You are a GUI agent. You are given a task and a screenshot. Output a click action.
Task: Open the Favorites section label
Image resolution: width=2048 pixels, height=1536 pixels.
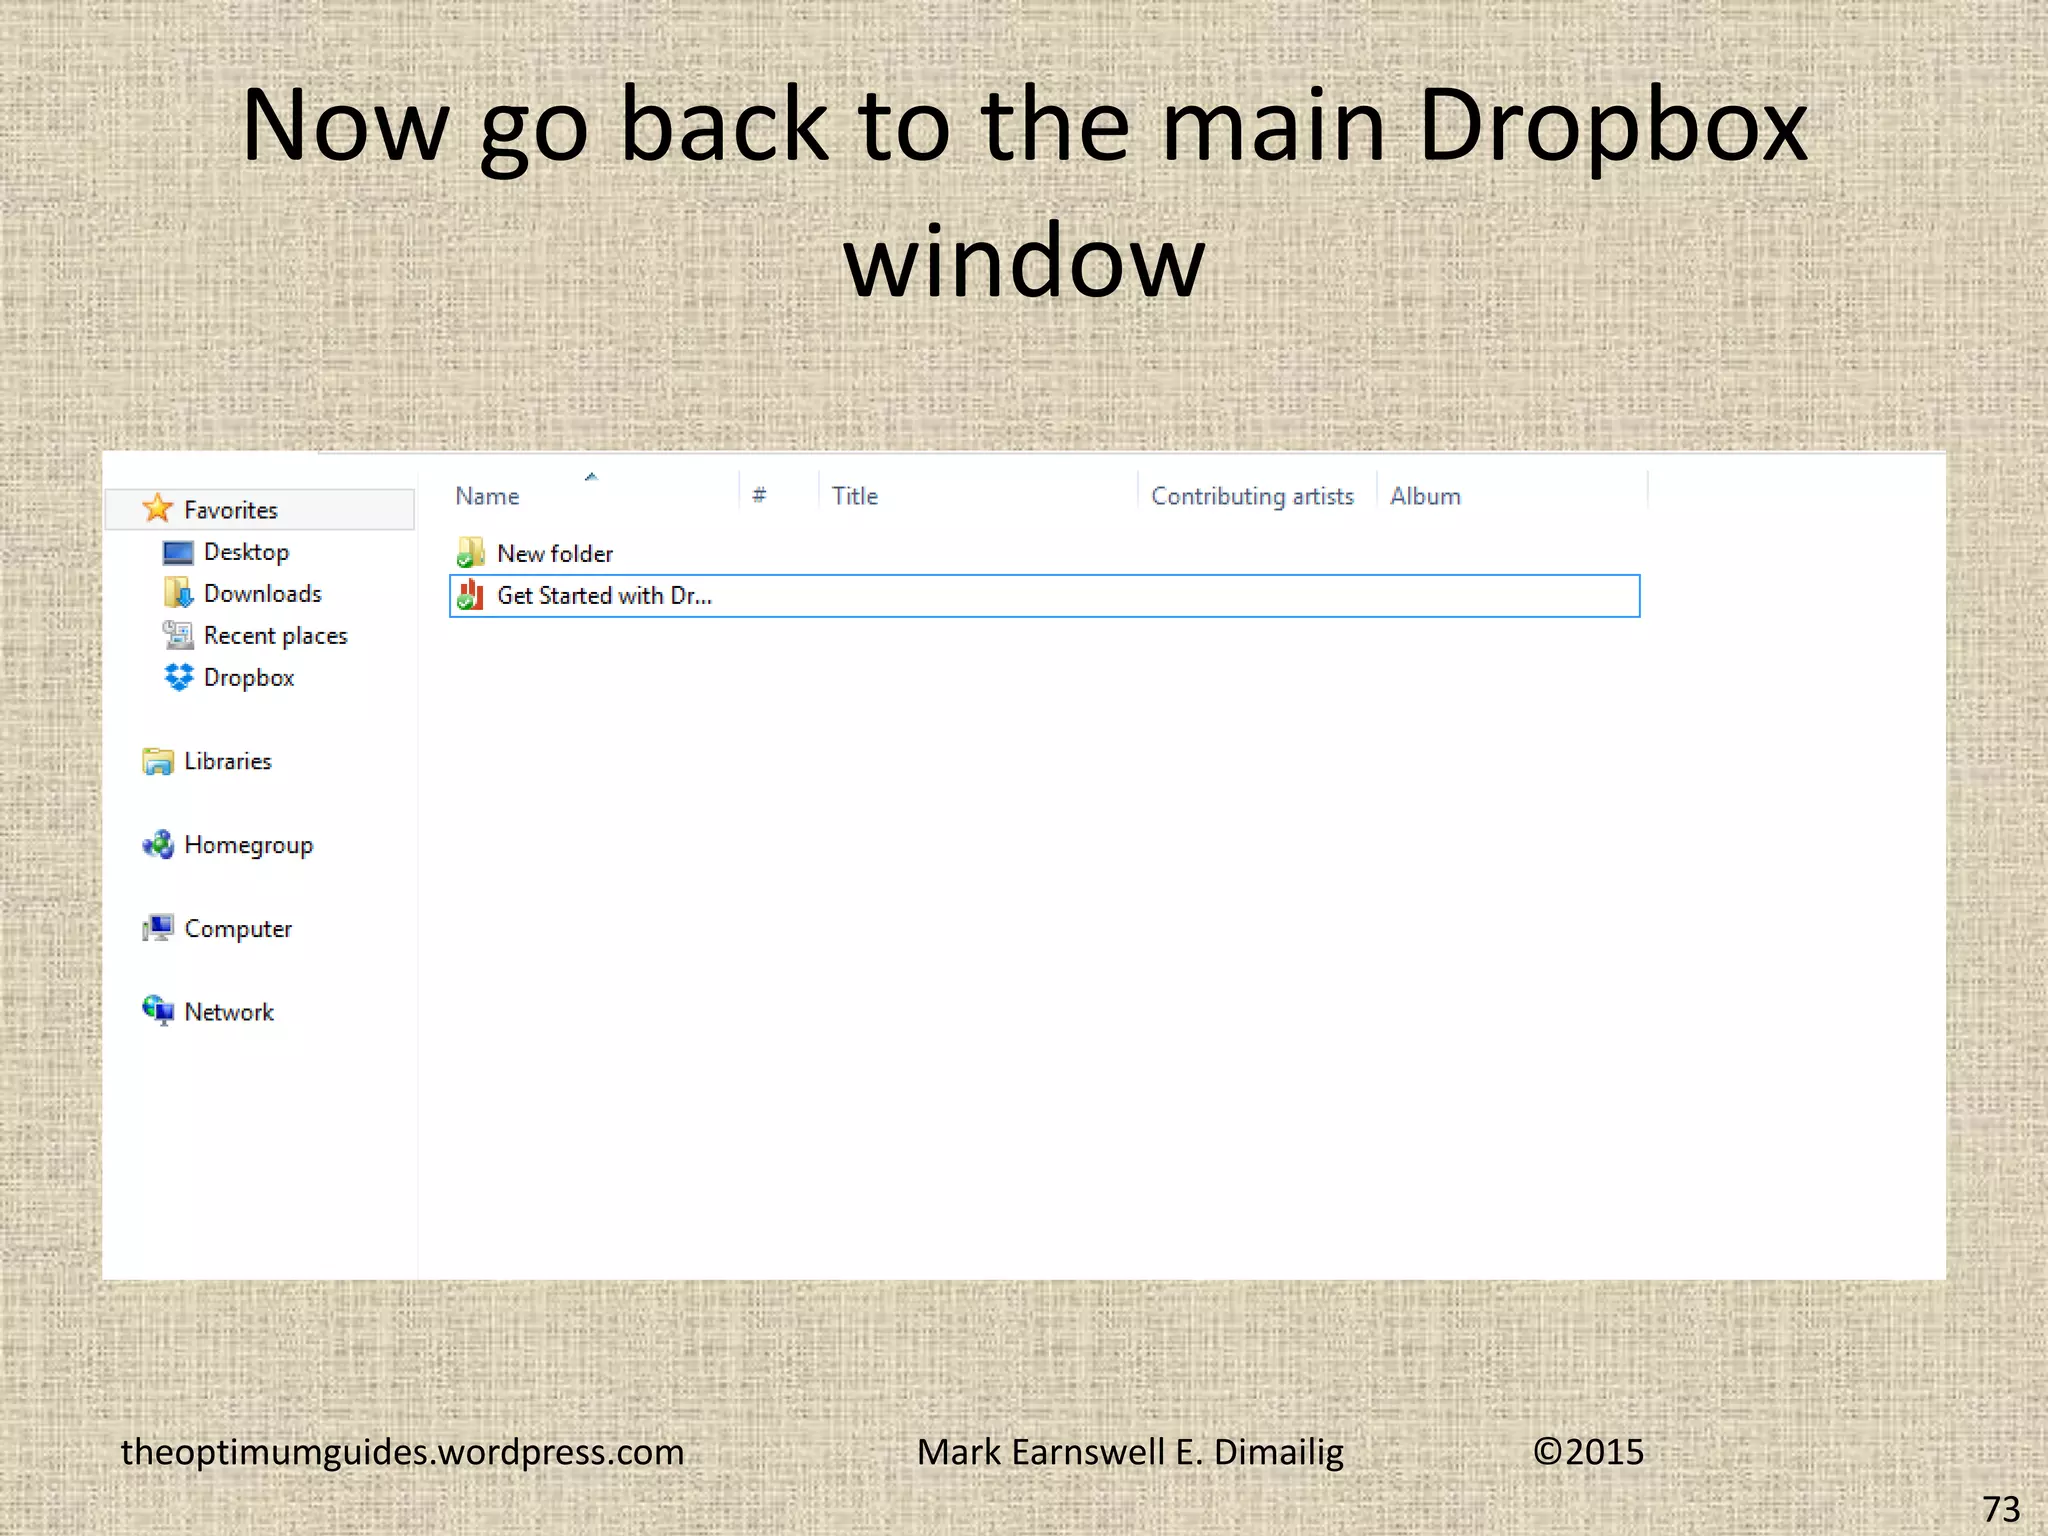click(231, 510)
